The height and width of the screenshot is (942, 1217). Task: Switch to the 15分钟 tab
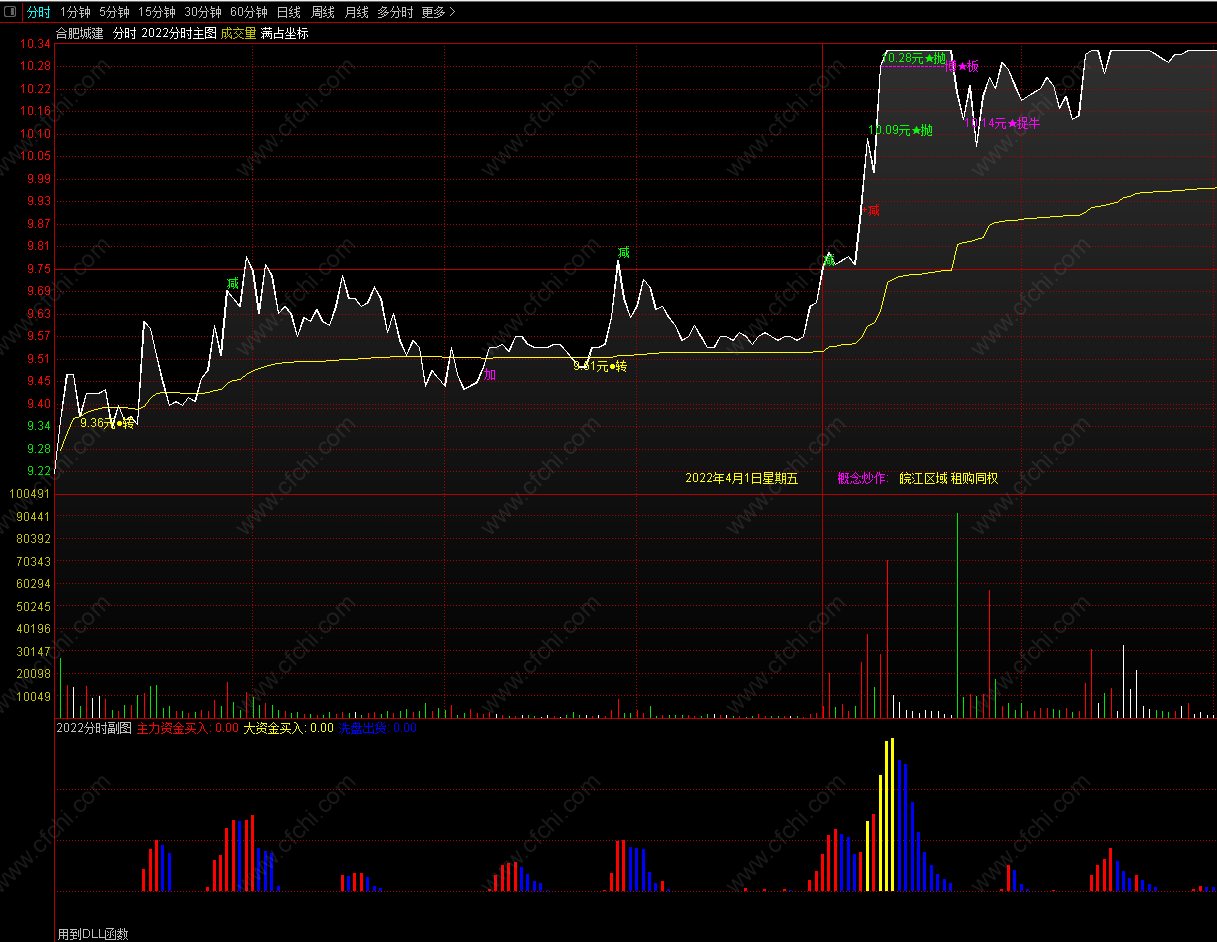(x=157, y=12)
